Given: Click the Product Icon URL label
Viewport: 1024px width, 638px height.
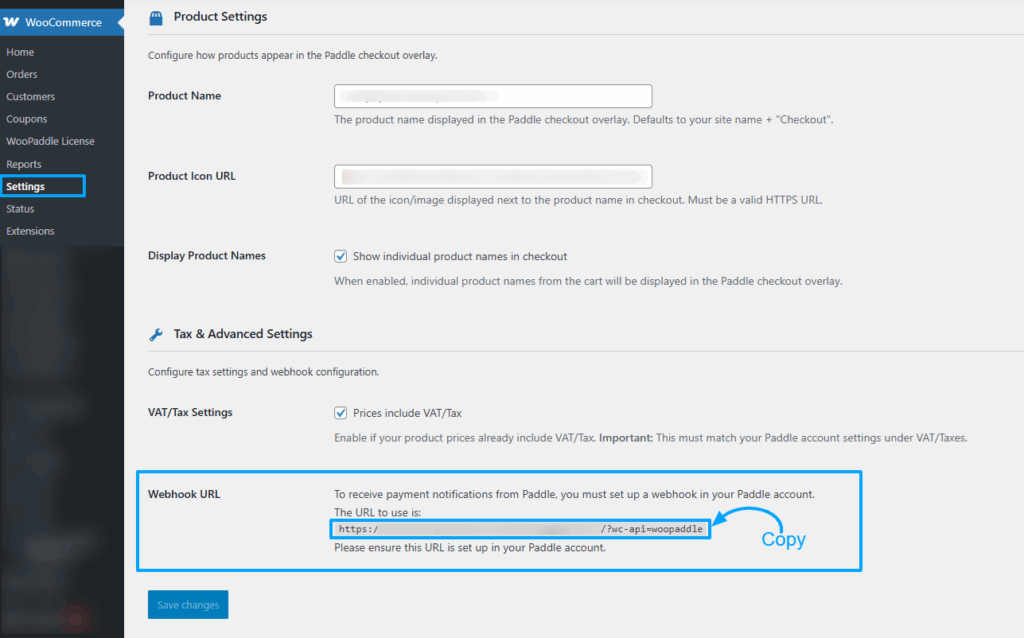Looking at the screenshot, I should (x=192, y=176).
